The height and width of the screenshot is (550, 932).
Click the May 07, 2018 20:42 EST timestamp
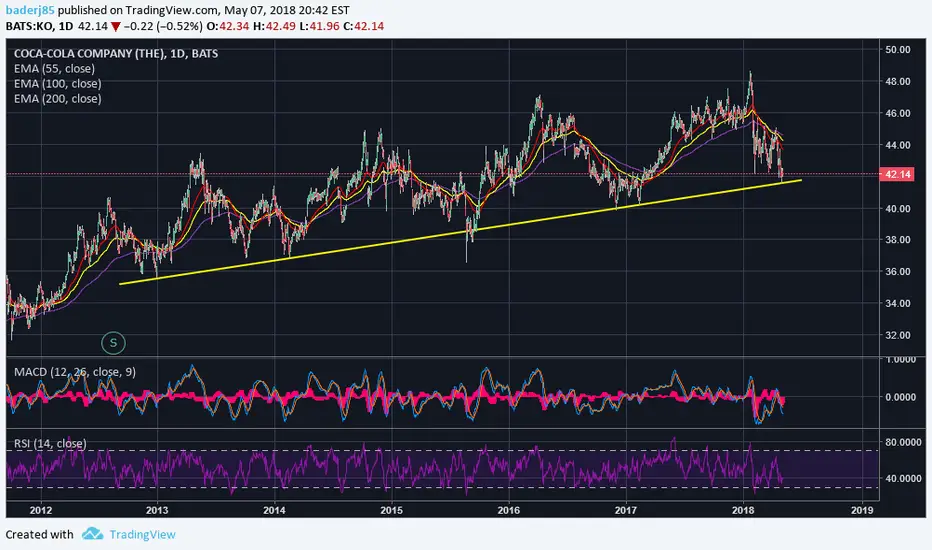286,10
